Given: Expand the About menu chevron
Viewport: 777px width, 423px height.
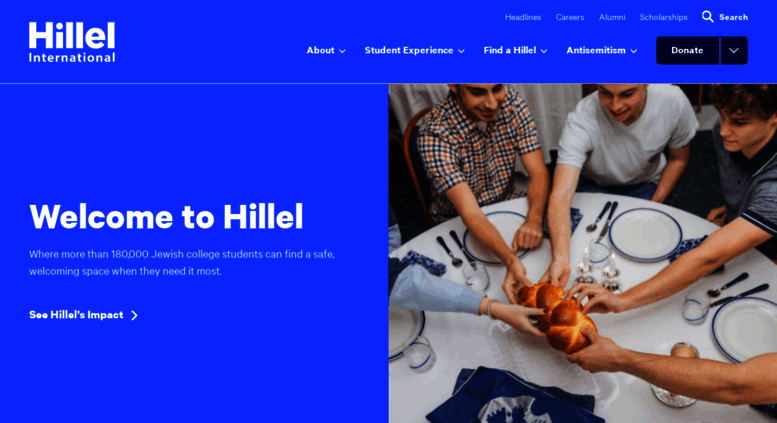Looking at the screenshot, I should tap(342, 51).
